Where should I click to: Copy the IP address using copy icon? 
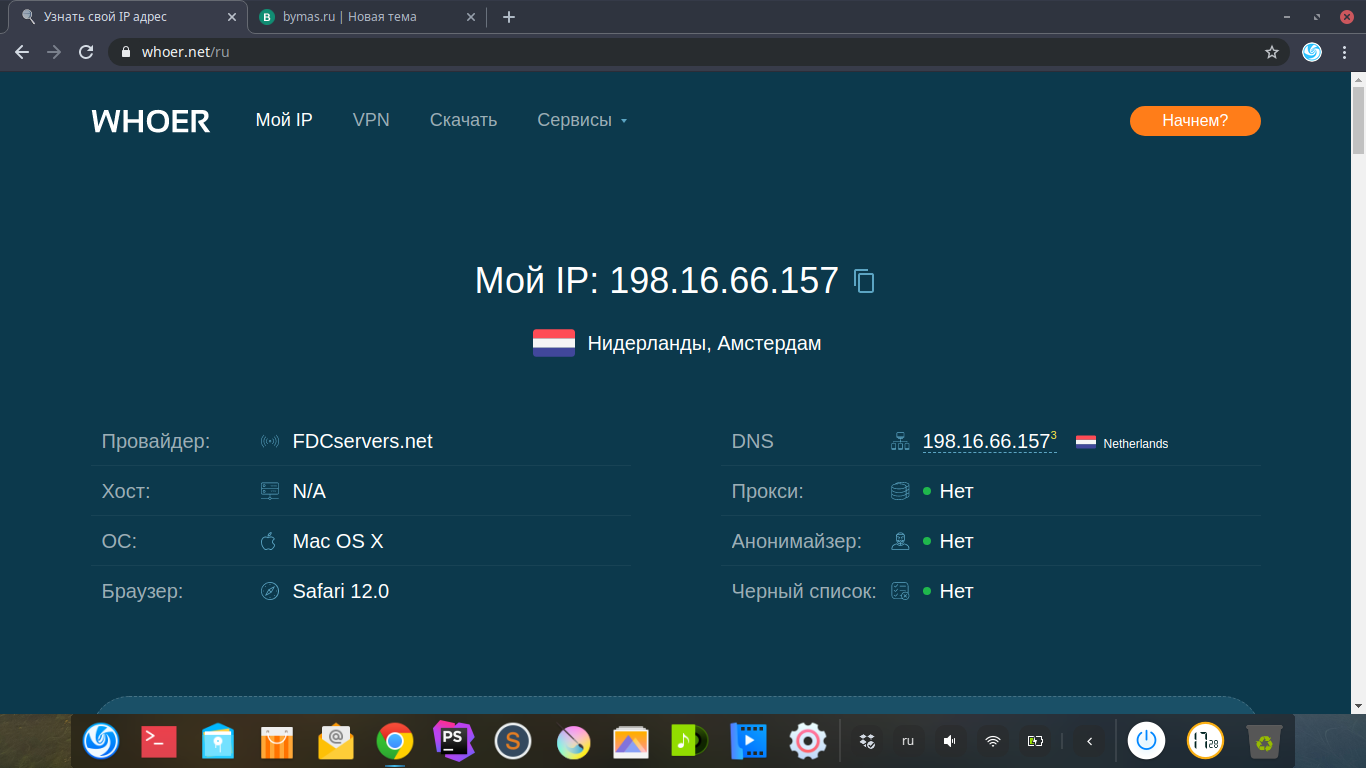click(864, 281)
